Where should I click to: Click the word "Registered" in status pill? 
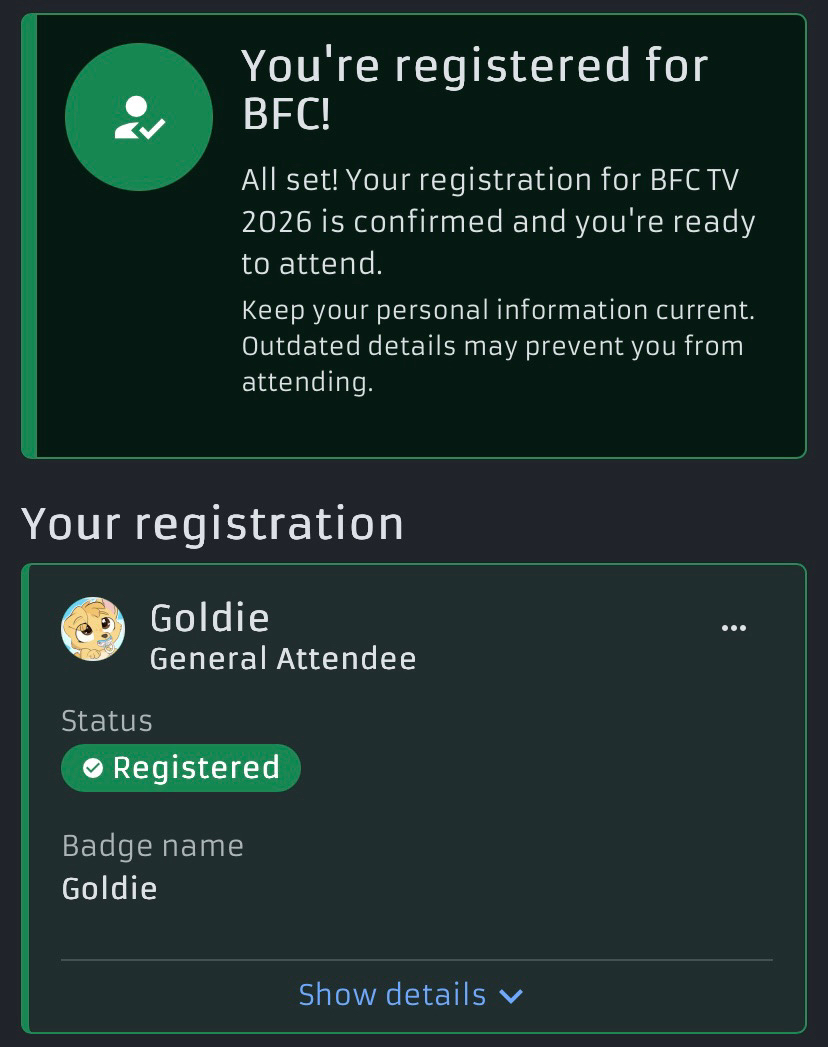(196, 768)
